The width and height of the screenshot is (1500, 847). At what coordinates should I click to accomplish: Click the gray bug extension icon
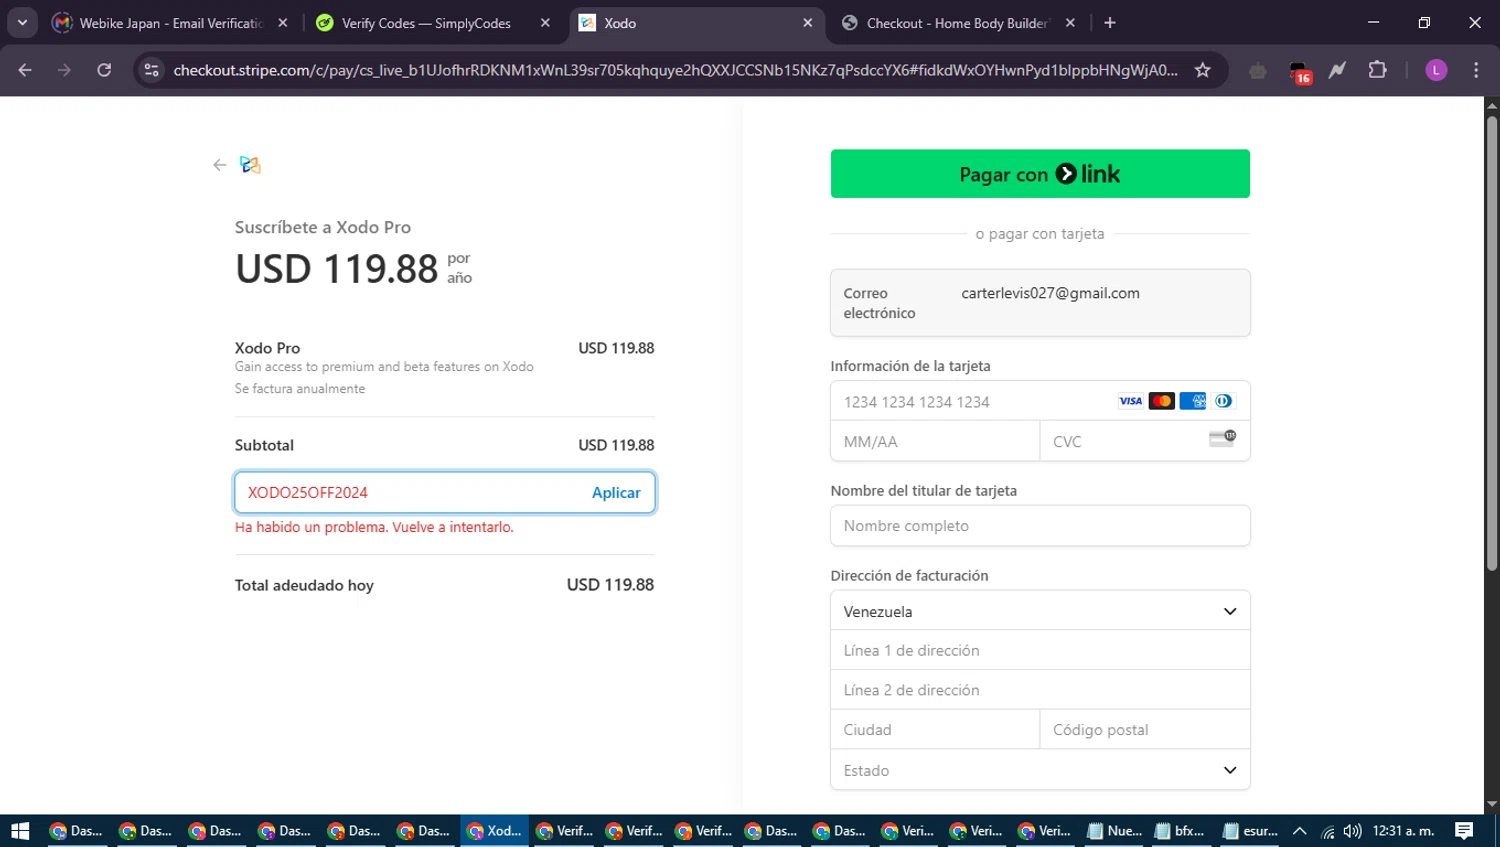[1258, 70]
